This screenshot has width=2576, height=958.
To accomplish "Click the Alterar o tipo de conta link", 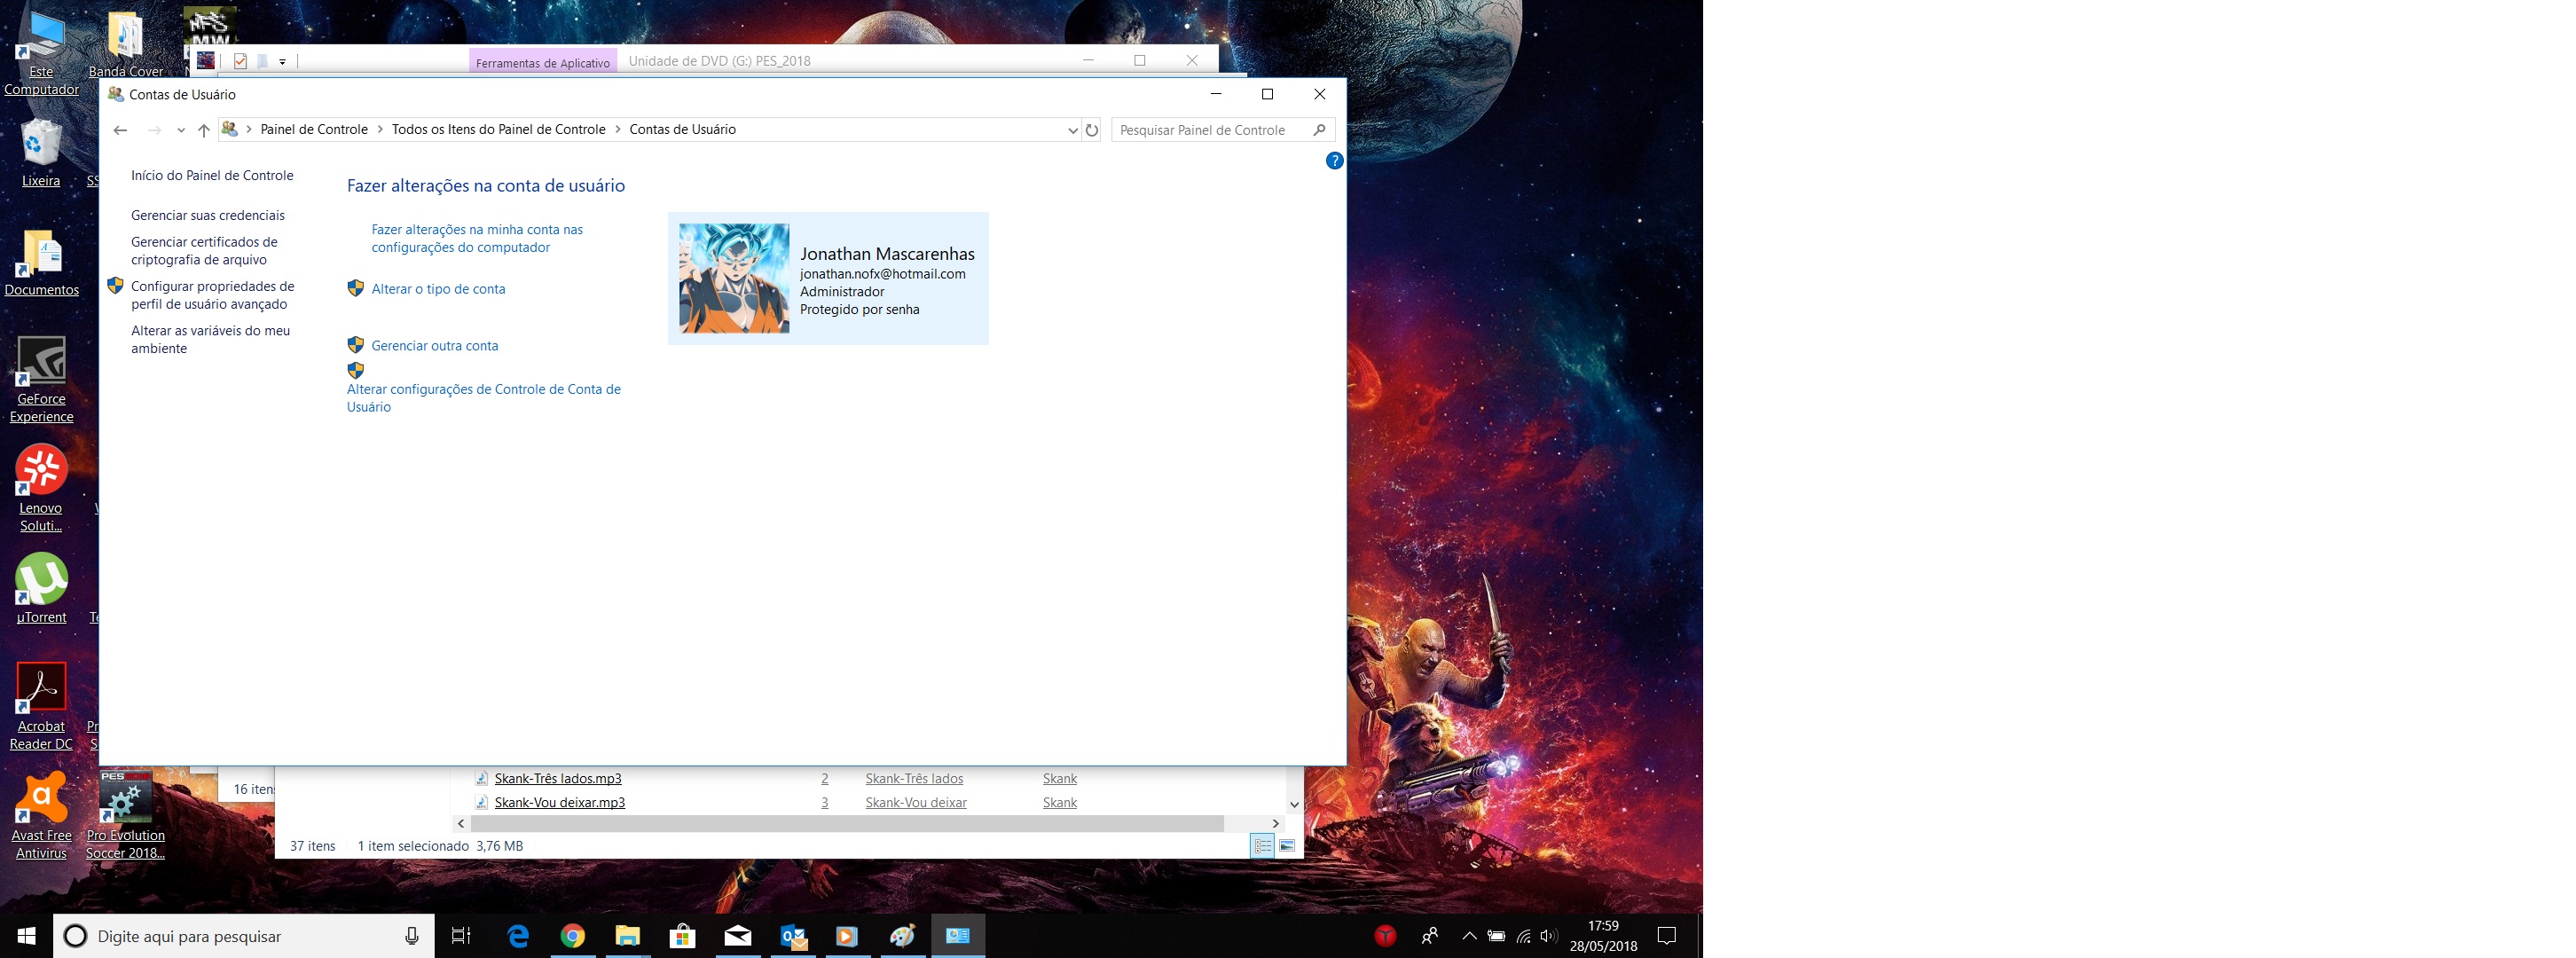I will [x=438, y=289].
